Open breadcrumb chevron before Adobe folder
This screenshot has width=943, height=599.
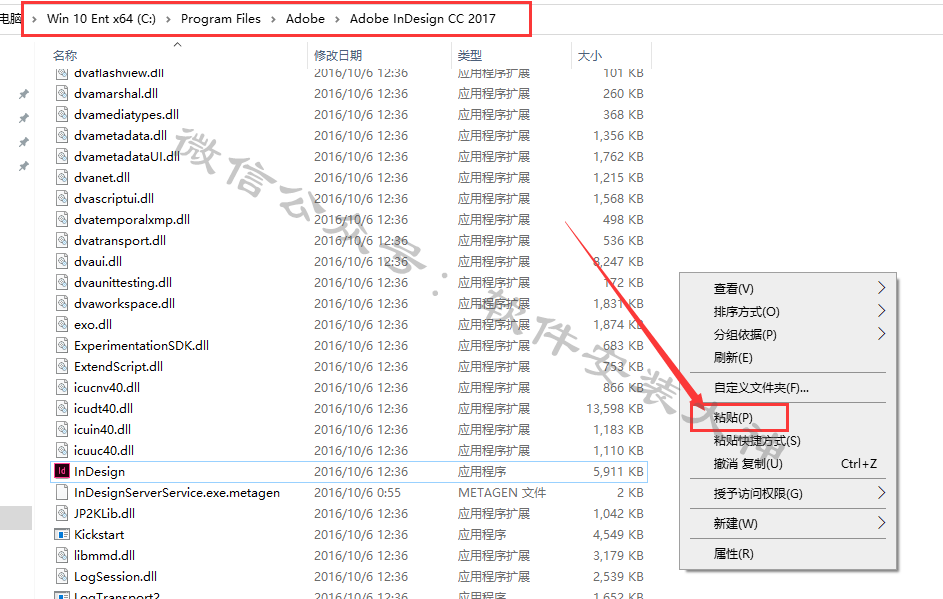click(273, 19)
